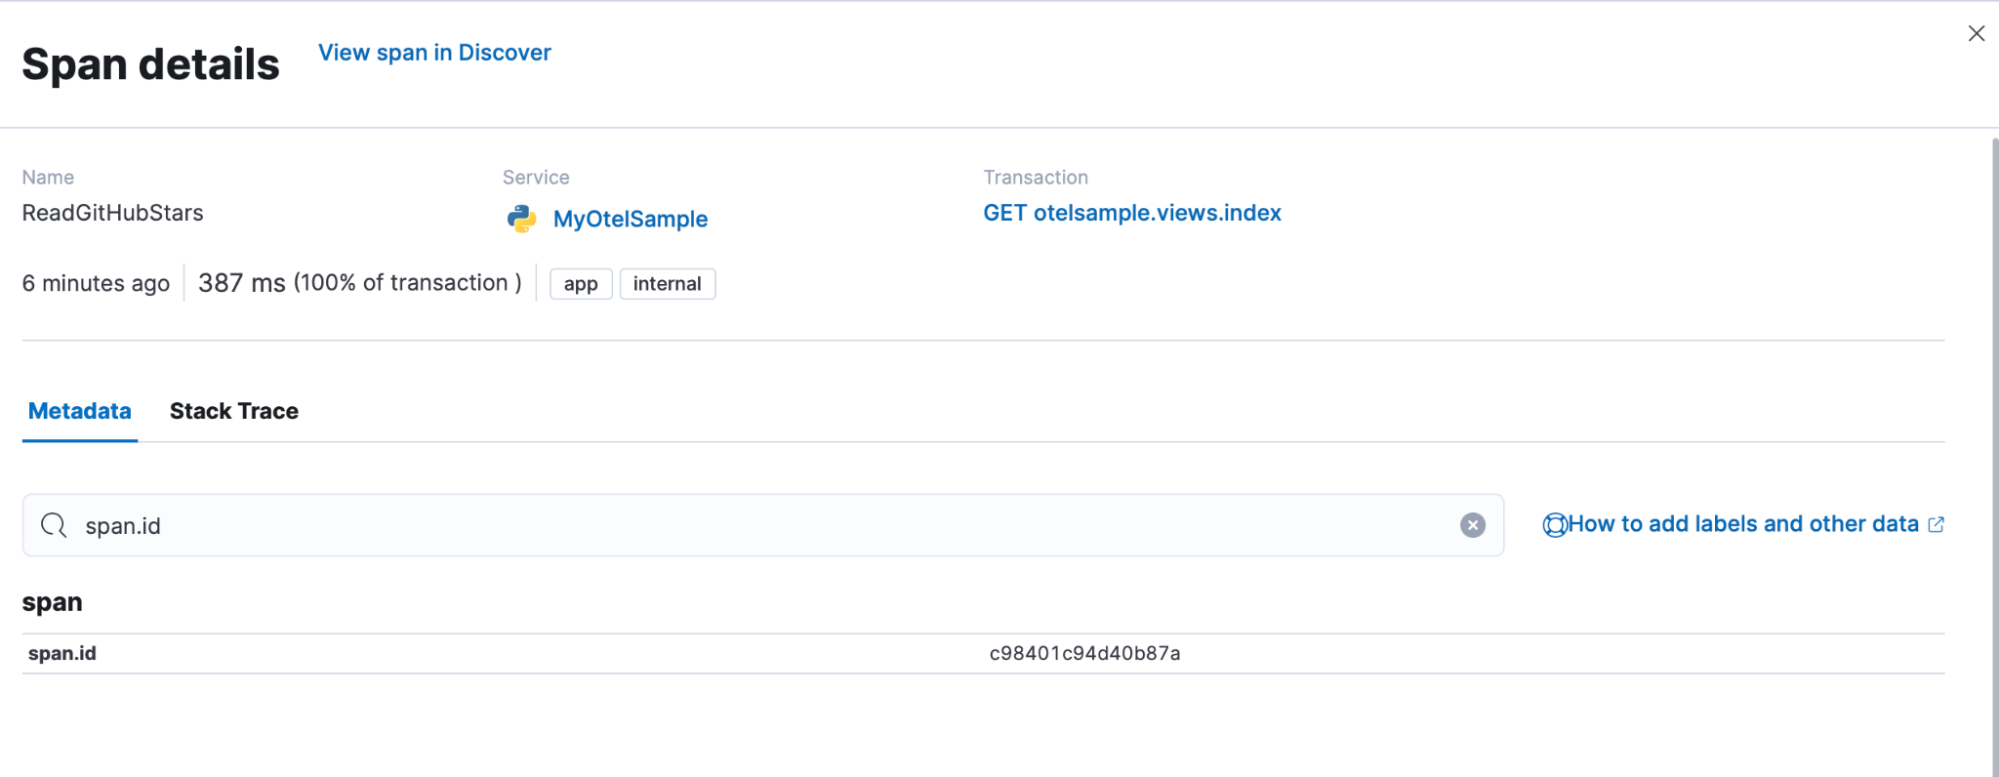Click the lifebuoy help icon
Screen dimensions: 1999x777
coord(1554,525)
